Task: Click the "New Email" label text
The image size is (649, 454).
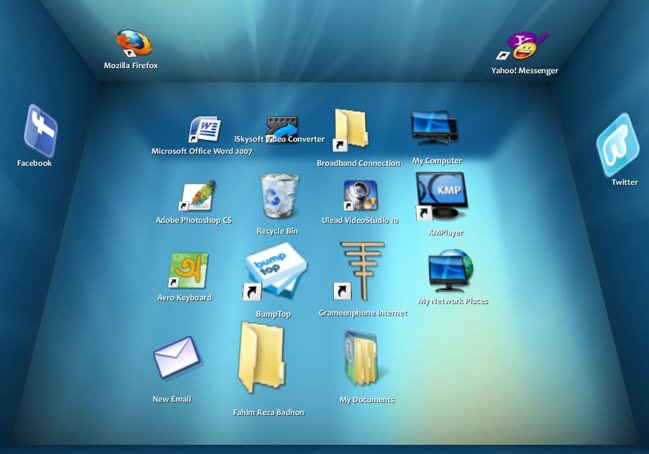Action: (172, 399)
